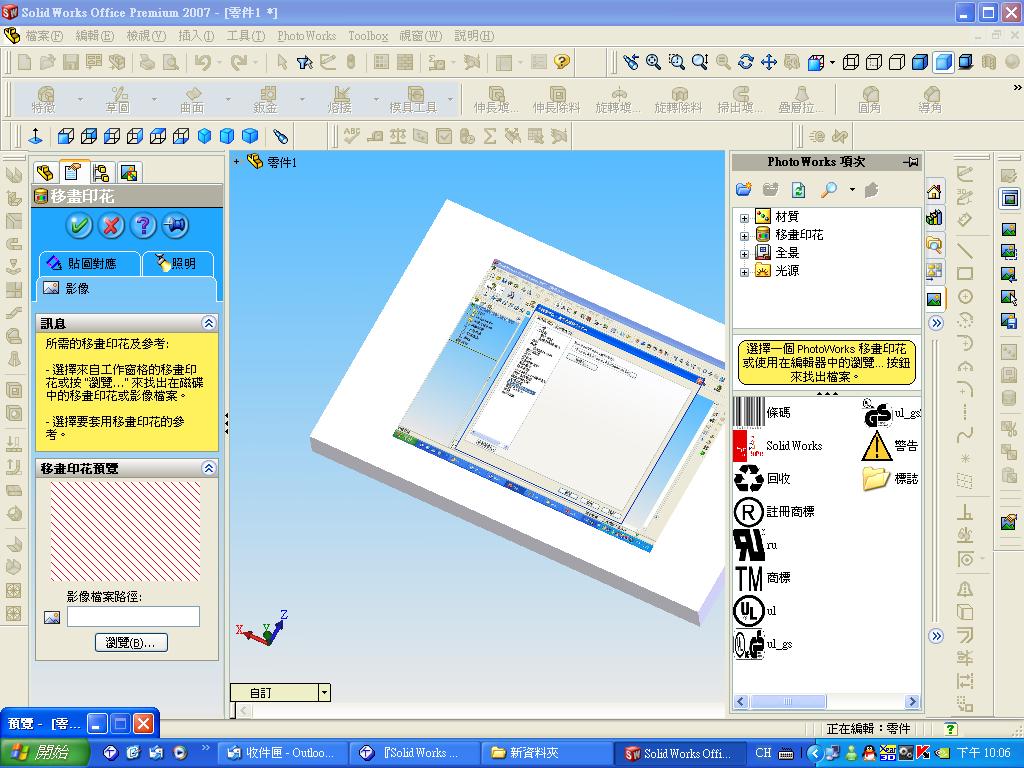Screen dimensions: 1024x768
Task: Open the PropertyManager tab icon
Action: pos(72,172)
